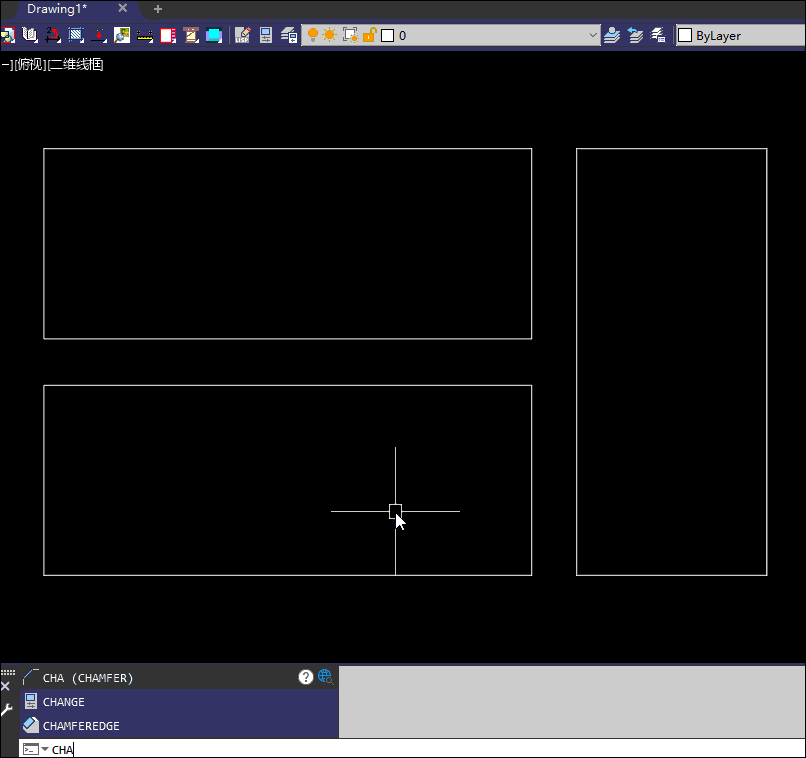The image size is (806, 758).
Task: Open help for the CHAMFER suggestion
Action: click(x=305, y=677)
